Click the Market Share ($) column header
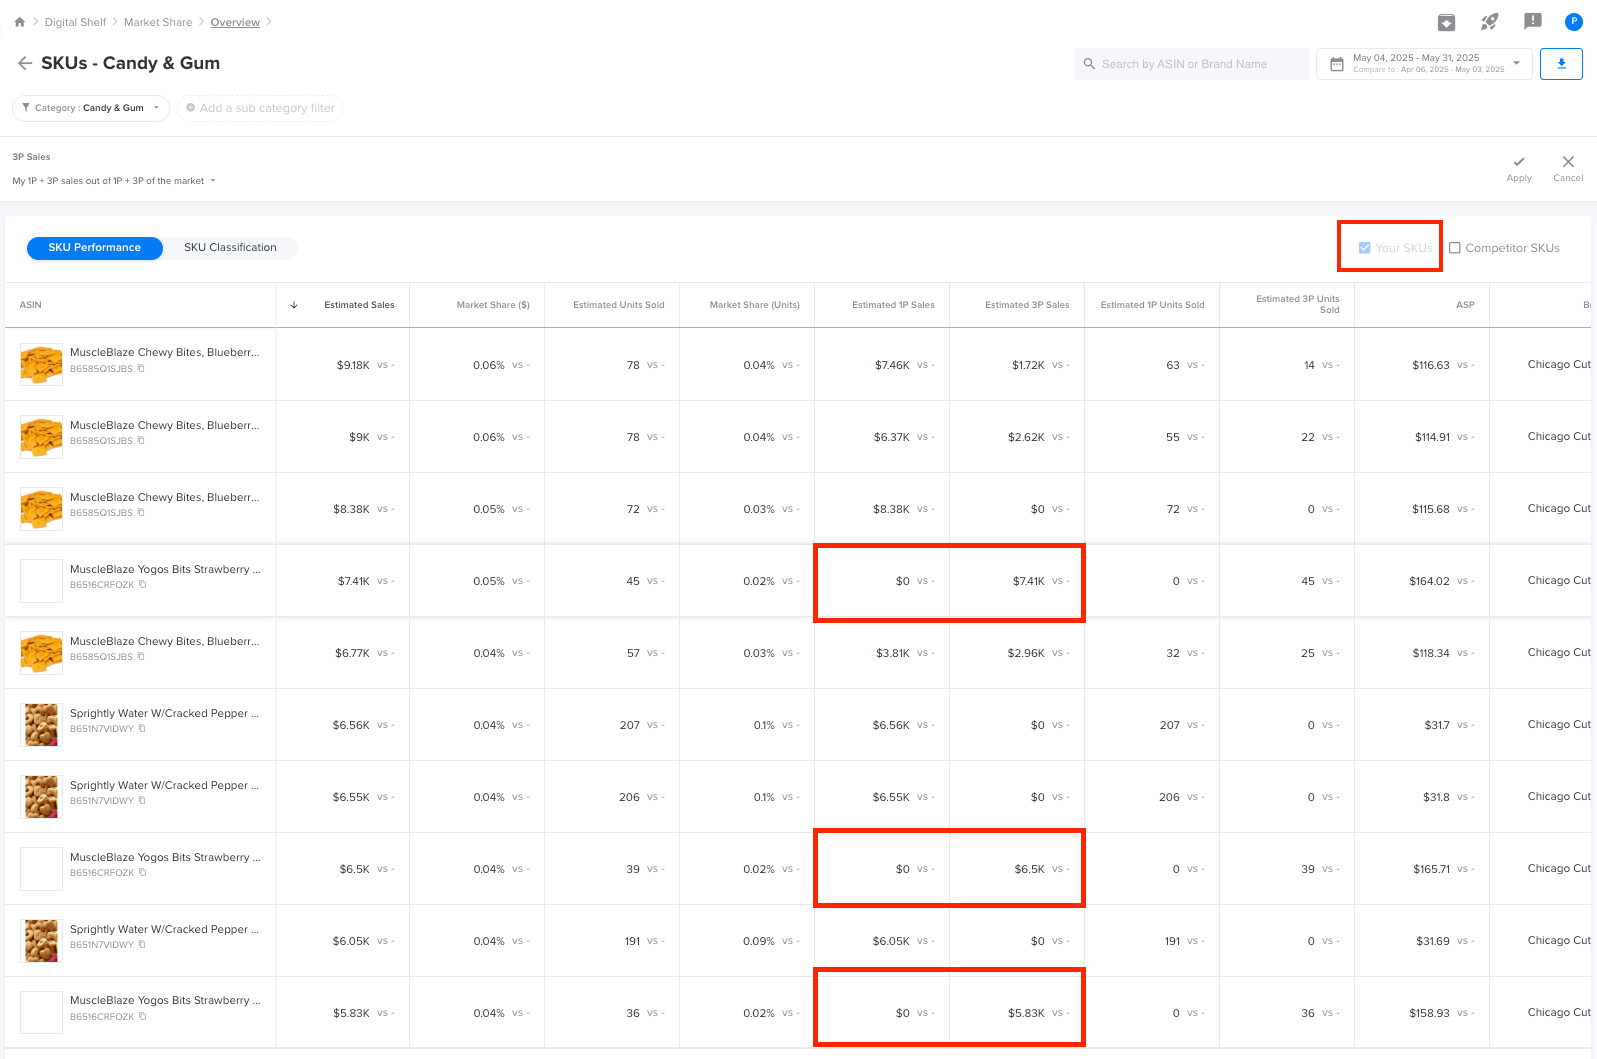Viewport: 1597px width, 1059px height. click(493, 305)
